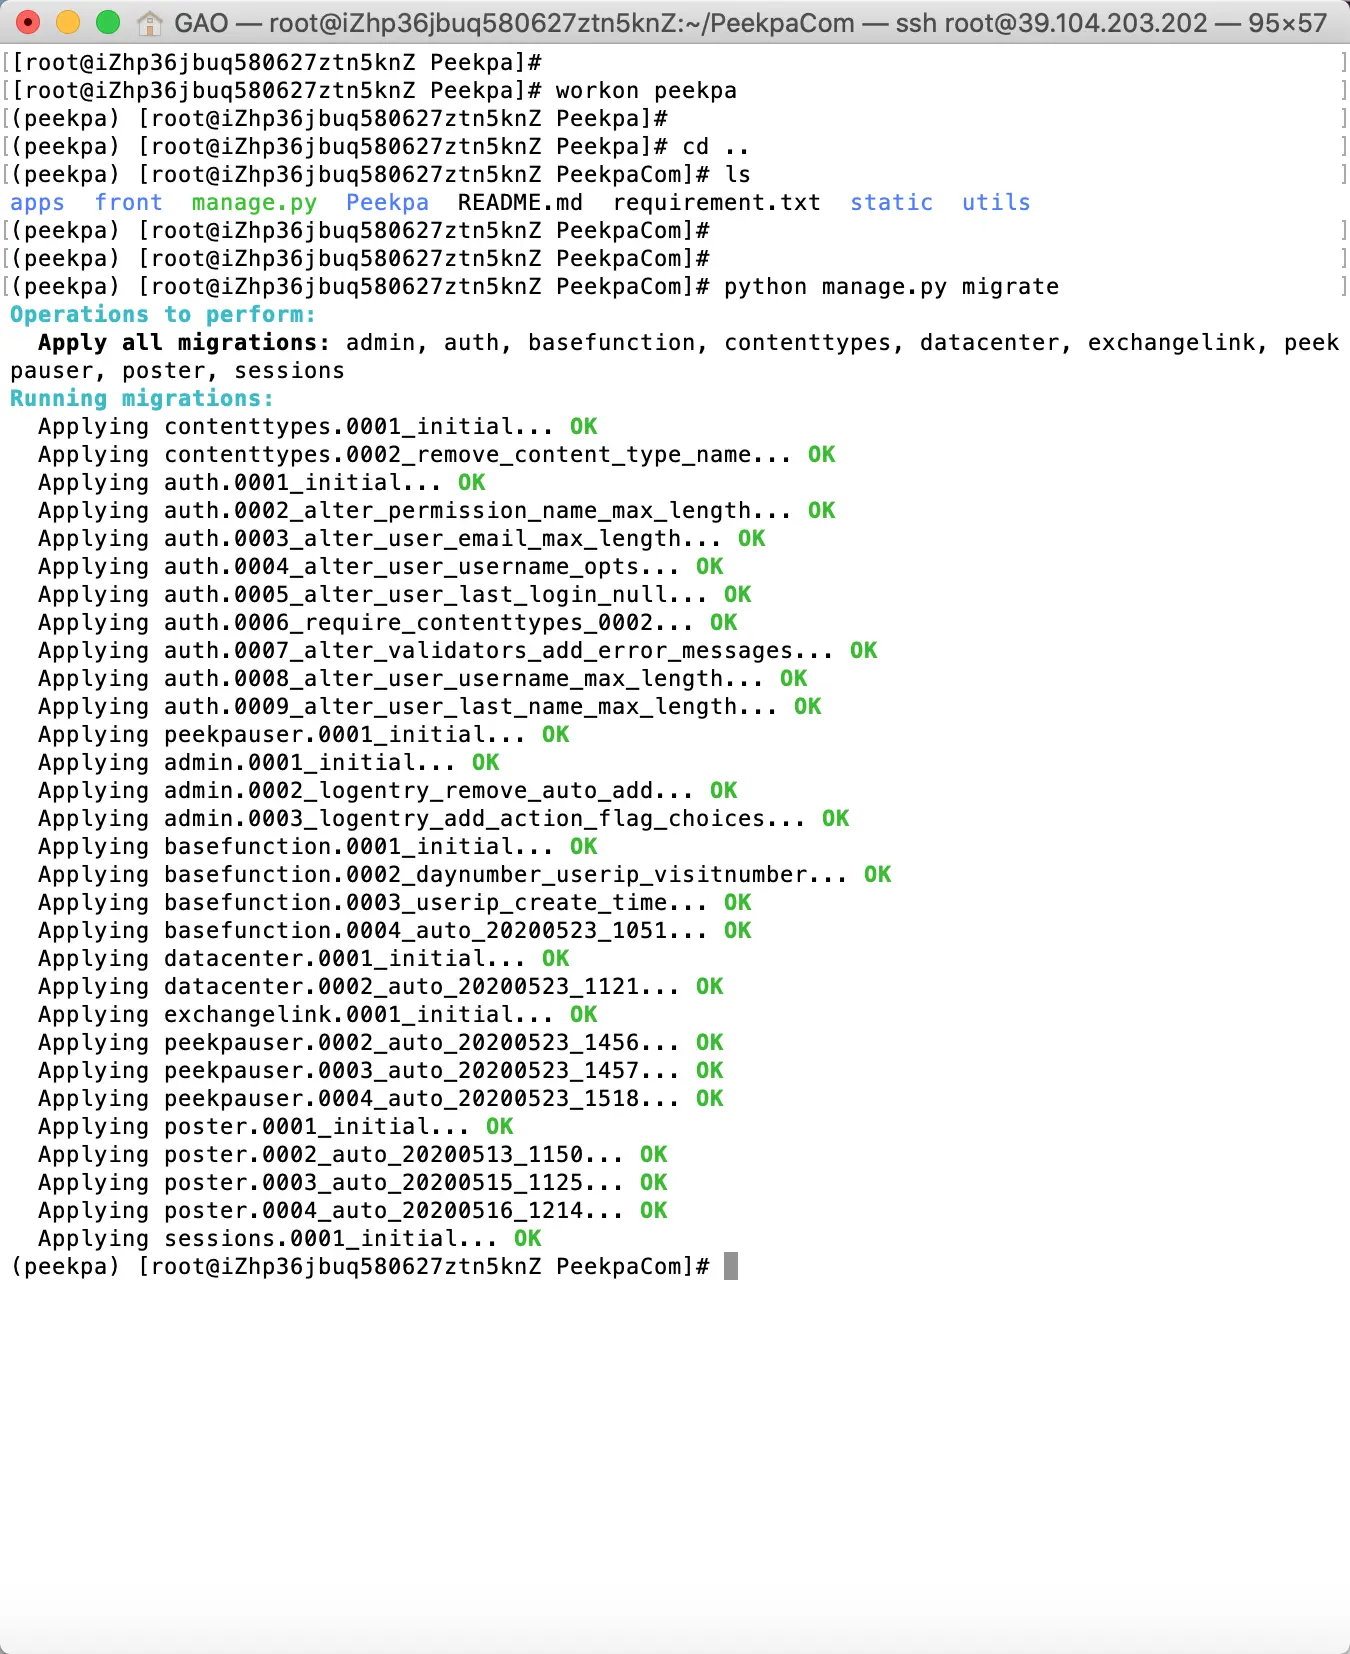Click the sessions.0001_initial migration line
1350x1654 pixels.
click(x=289, y=1239)
